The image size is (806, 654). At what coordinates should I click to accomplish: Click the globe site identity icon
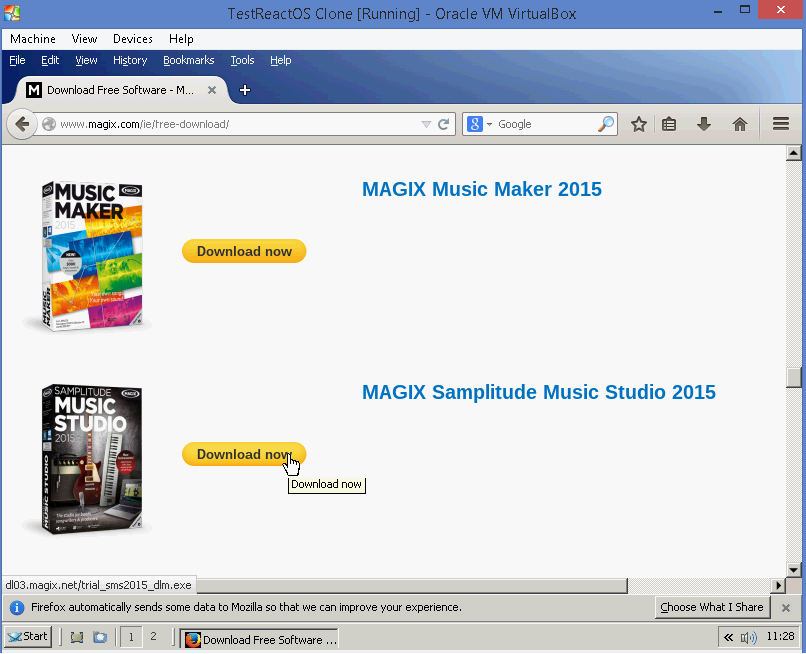(49, 124)
